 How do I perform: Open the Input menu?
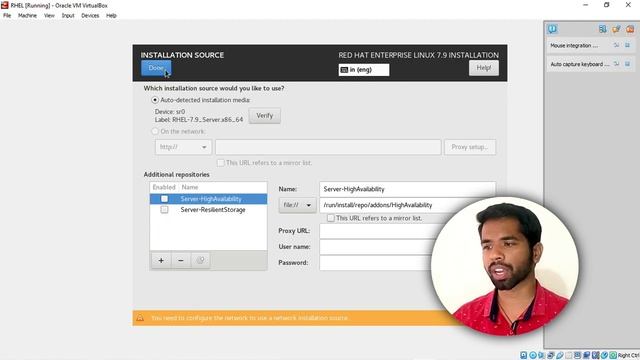(68, 16)
